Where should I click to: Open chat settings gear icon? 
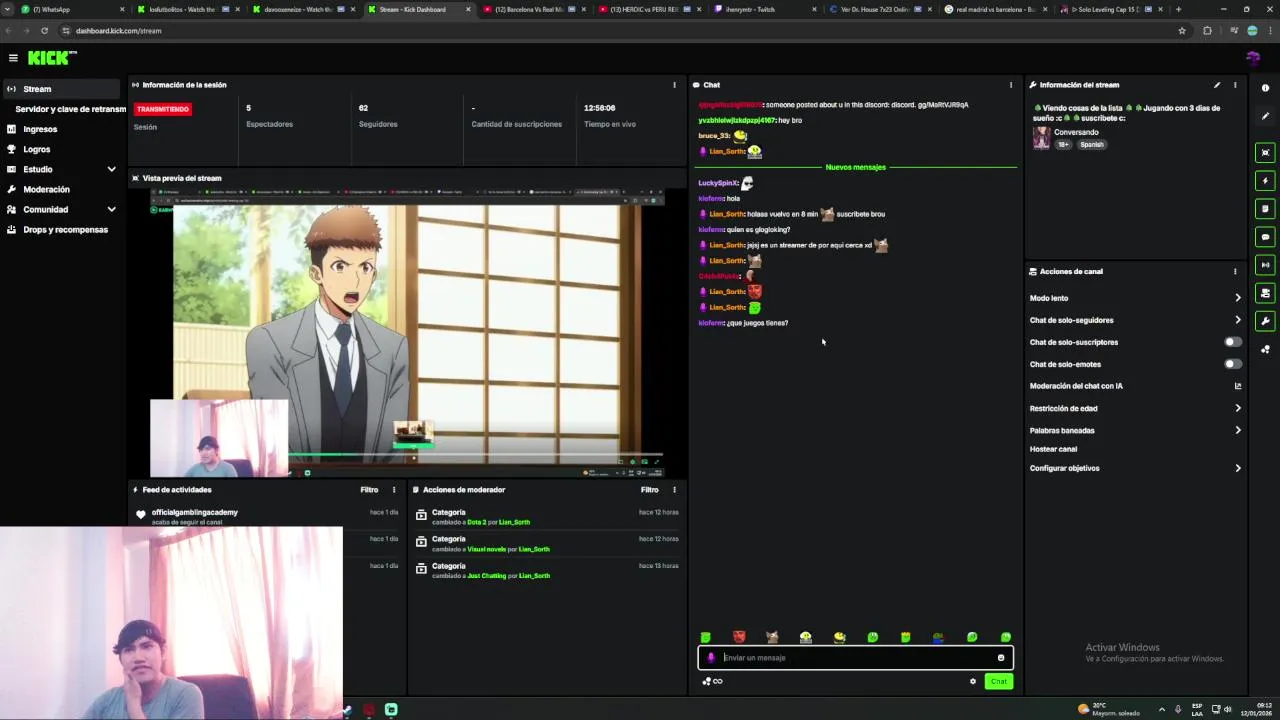[x=973, y=682]
